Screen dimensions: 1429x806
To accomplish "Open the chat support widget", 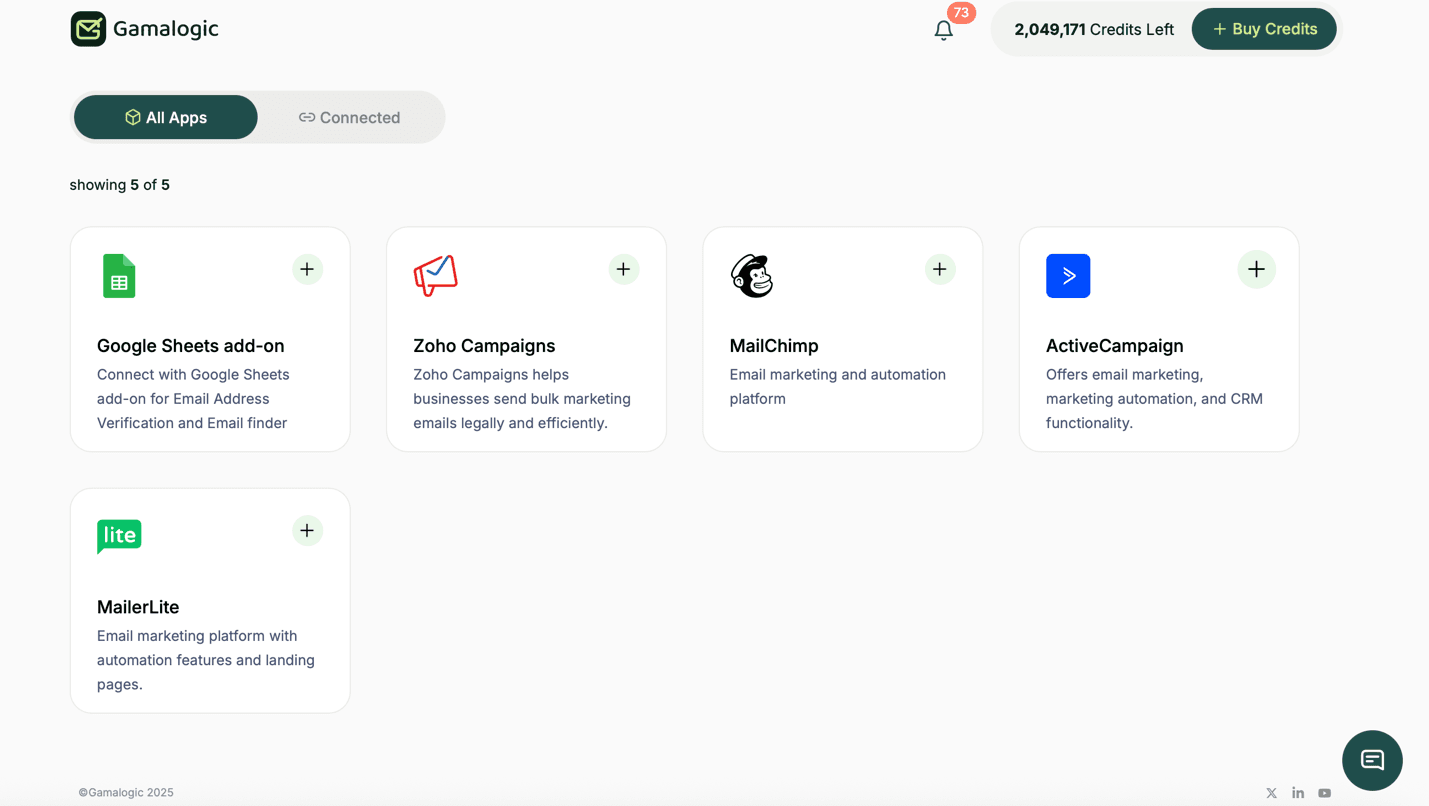I will click(x=1371, y=760).
